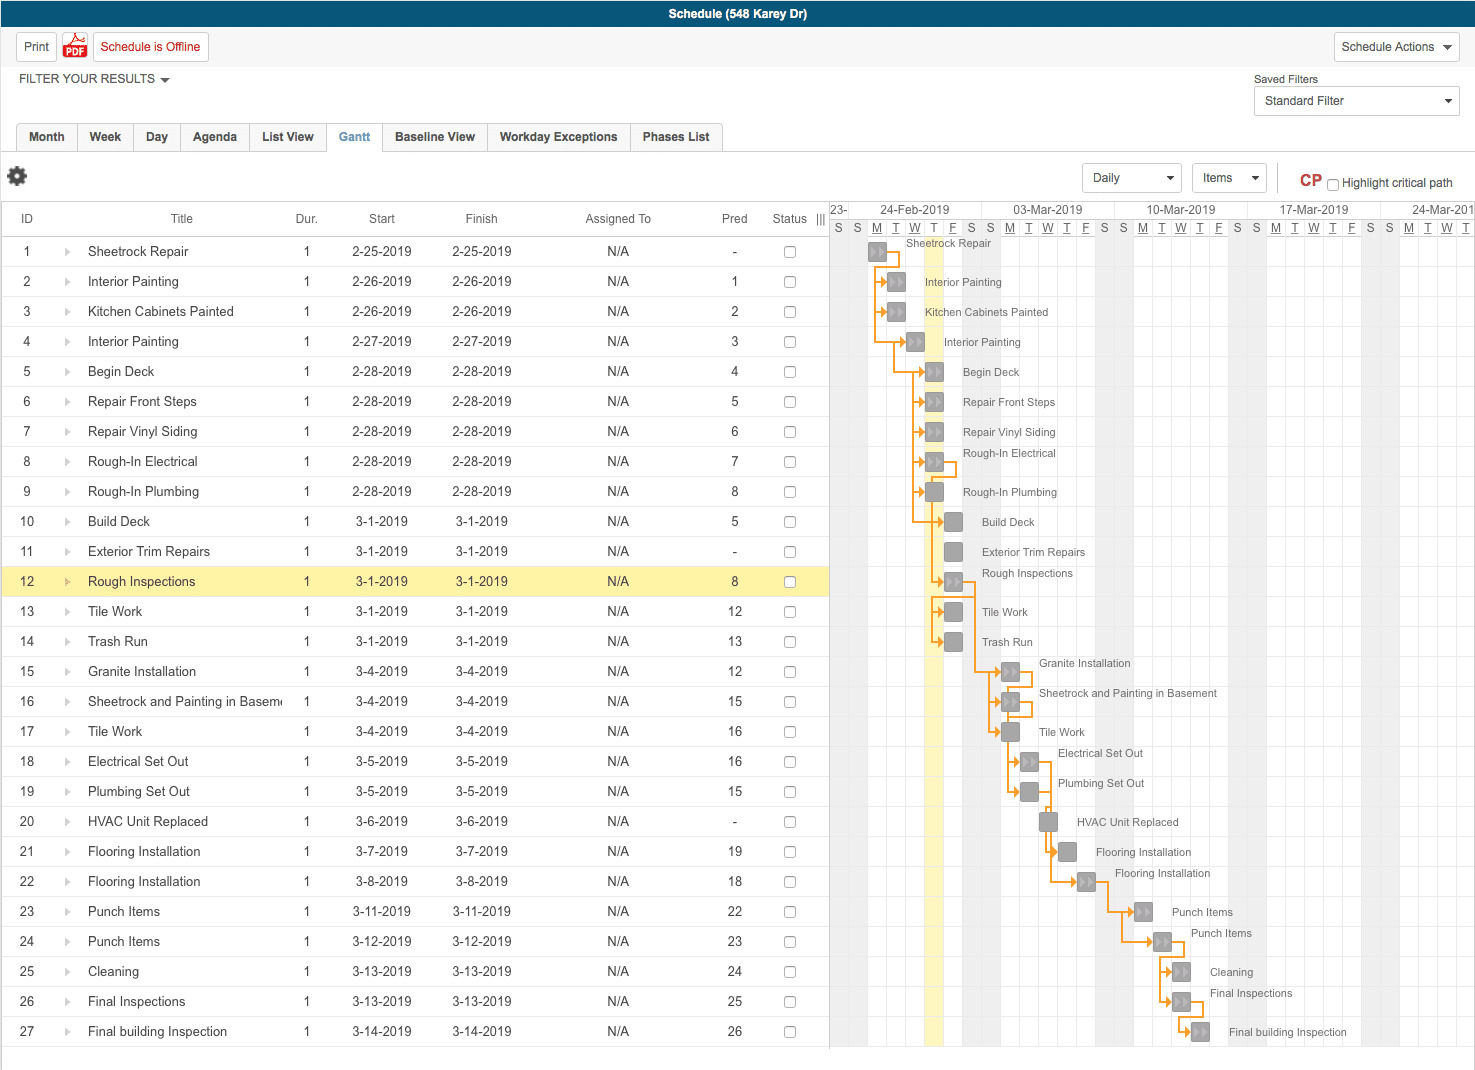Export schedule using the PDF icon
1475x1070 pixels.
coord(75,46)
